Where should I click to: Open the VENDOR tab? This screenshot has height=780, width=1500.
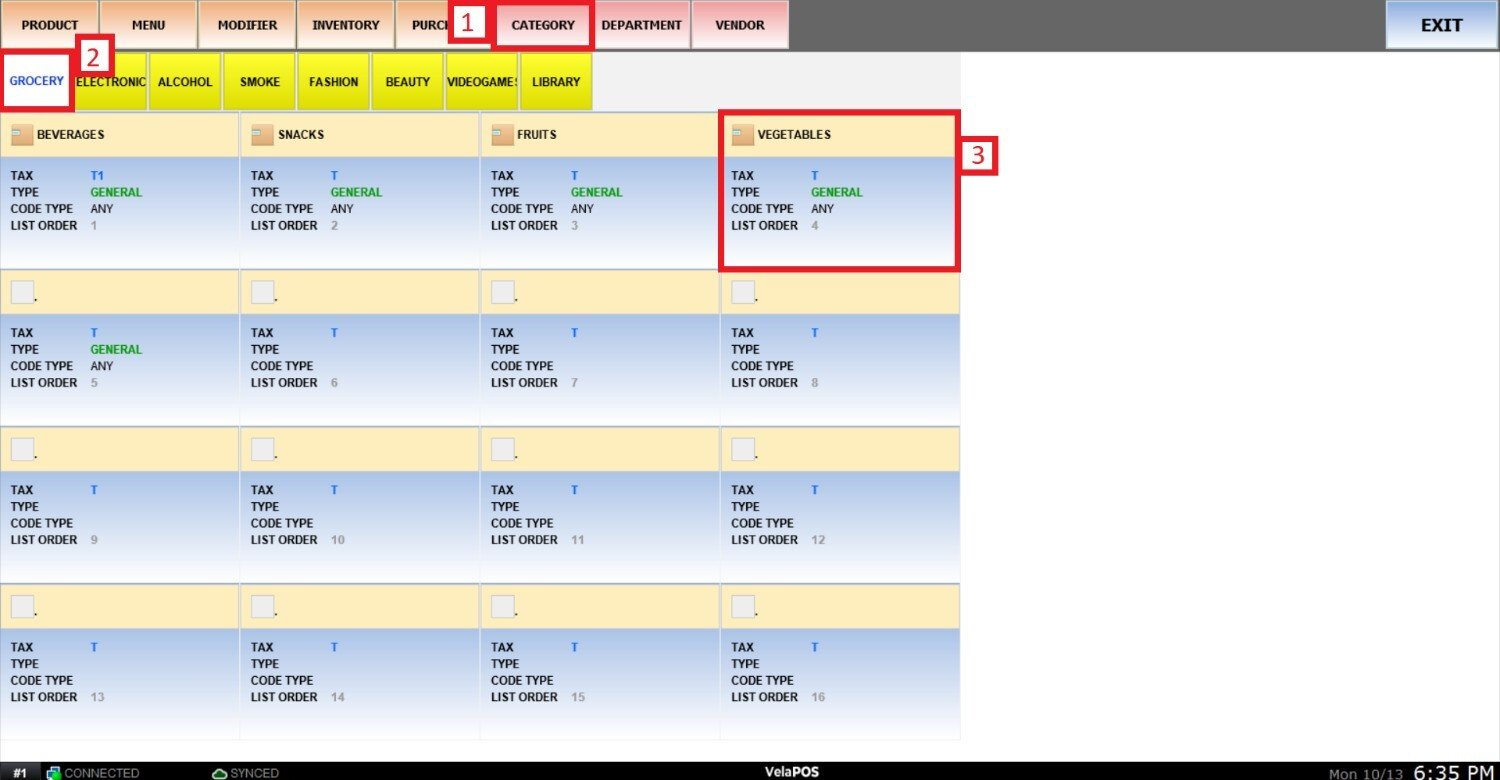[740, 25]
